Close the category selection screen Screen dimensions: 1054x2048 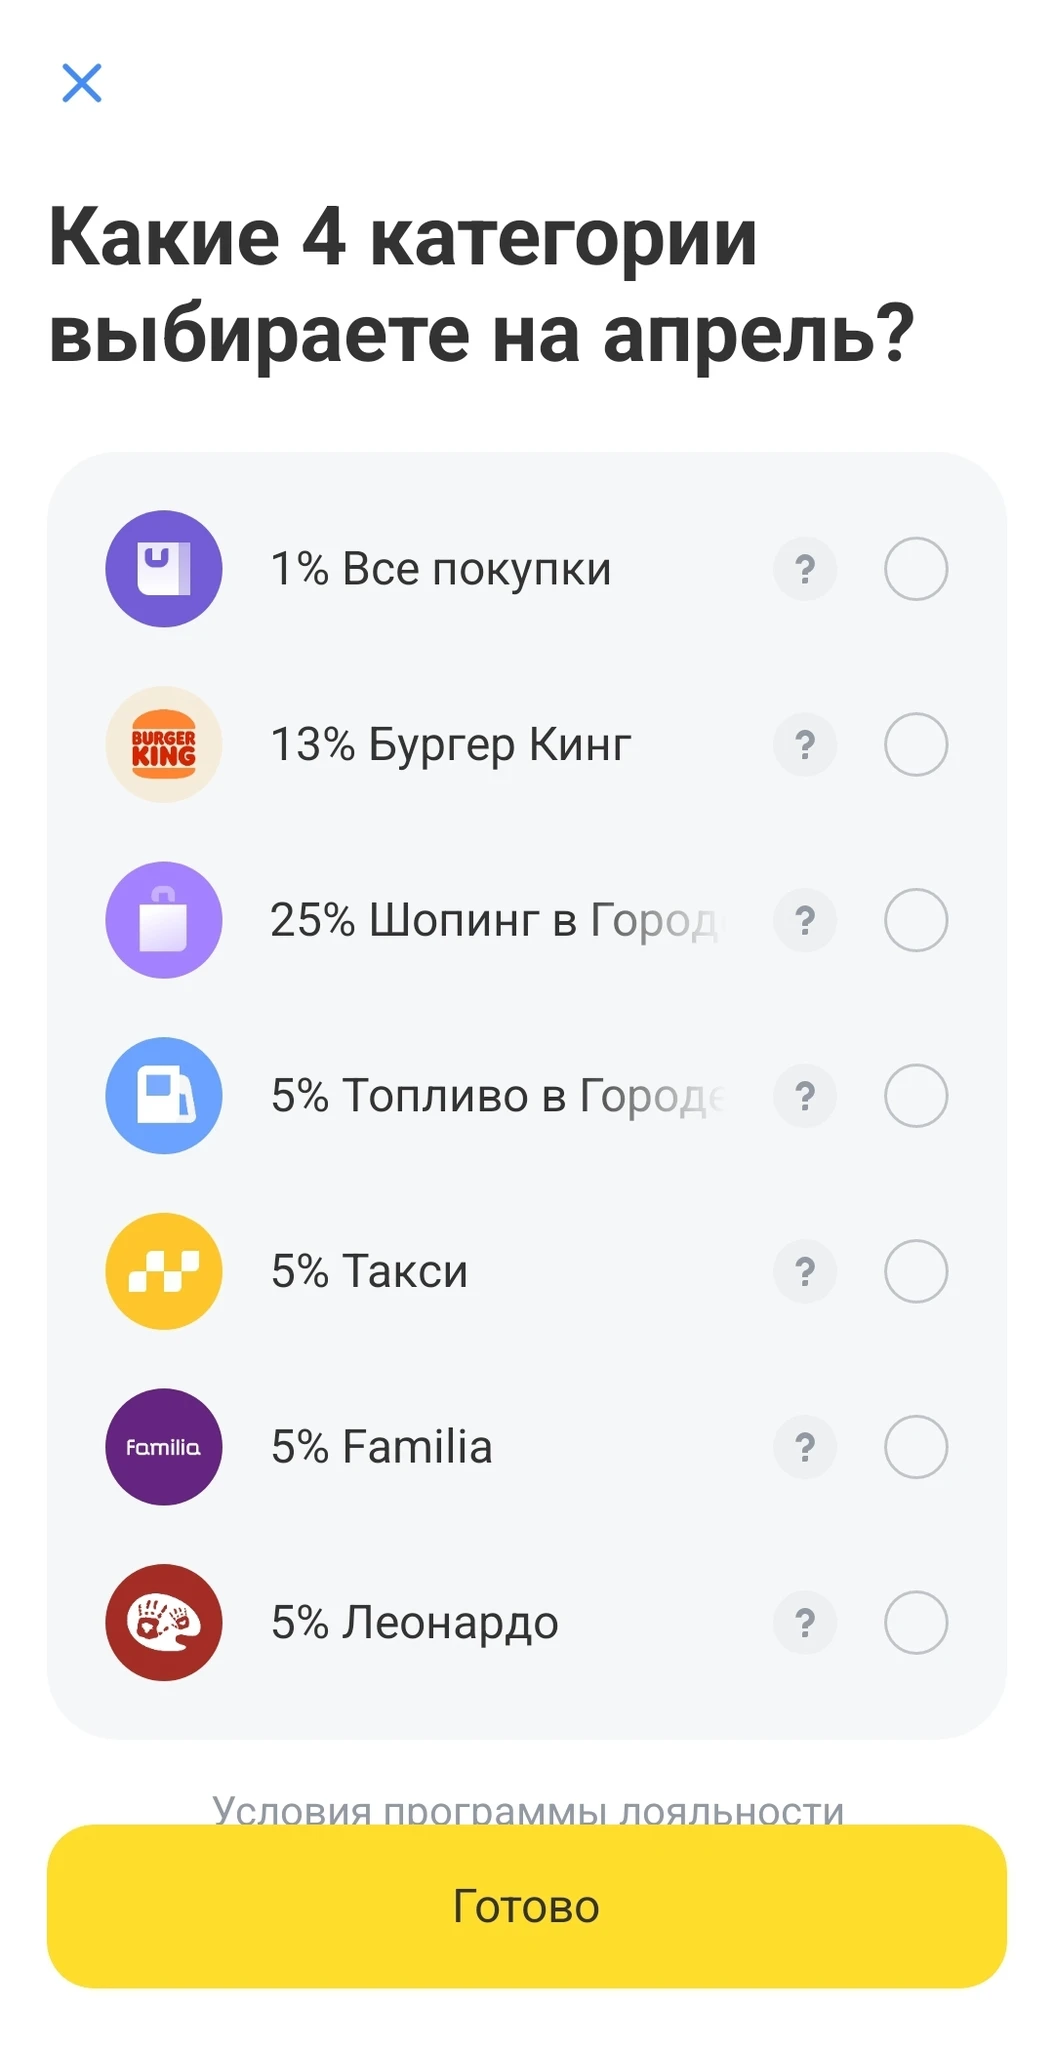pos(82,83)
